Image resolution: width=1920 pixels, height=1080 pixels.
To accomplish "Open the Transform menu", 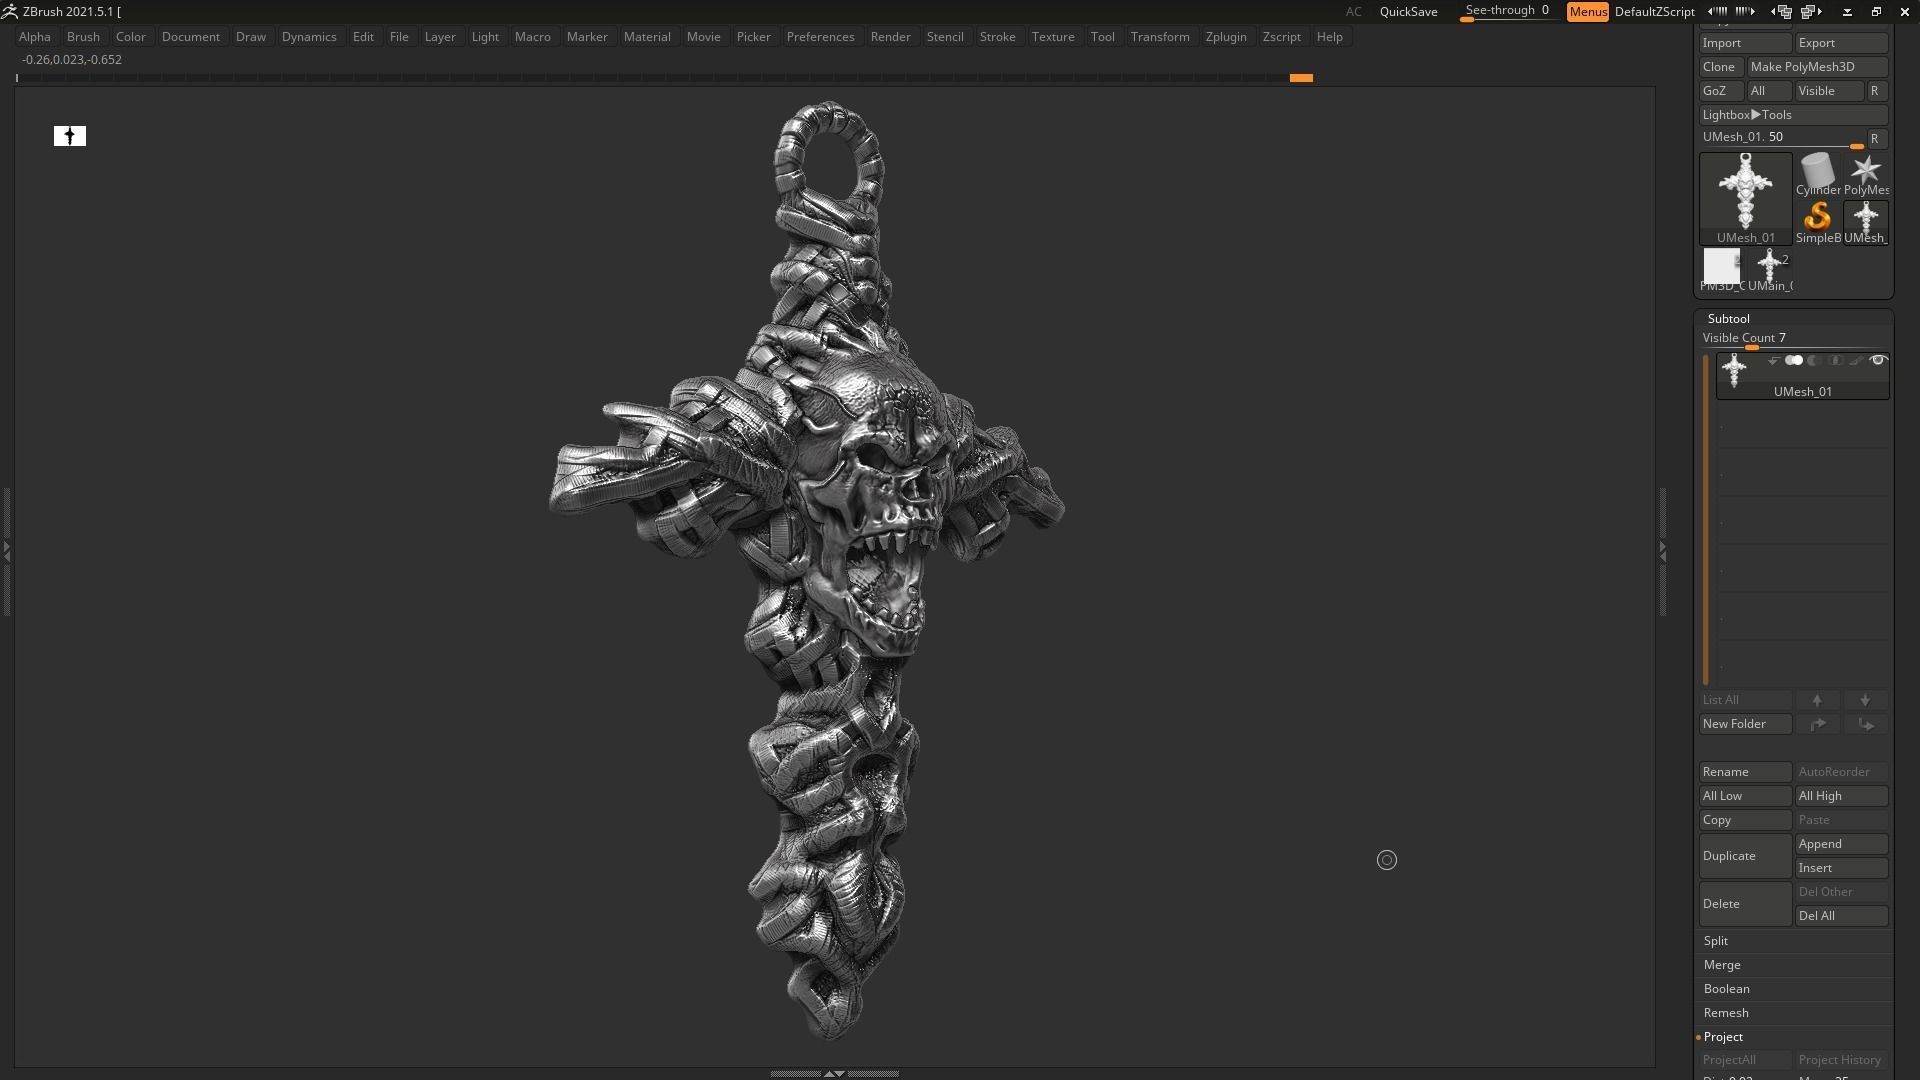I will 1160,37.
